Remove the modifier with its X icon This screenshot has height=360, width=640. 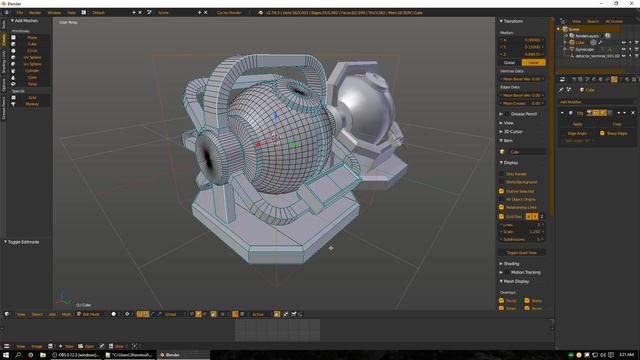click(x=633, y=113)
